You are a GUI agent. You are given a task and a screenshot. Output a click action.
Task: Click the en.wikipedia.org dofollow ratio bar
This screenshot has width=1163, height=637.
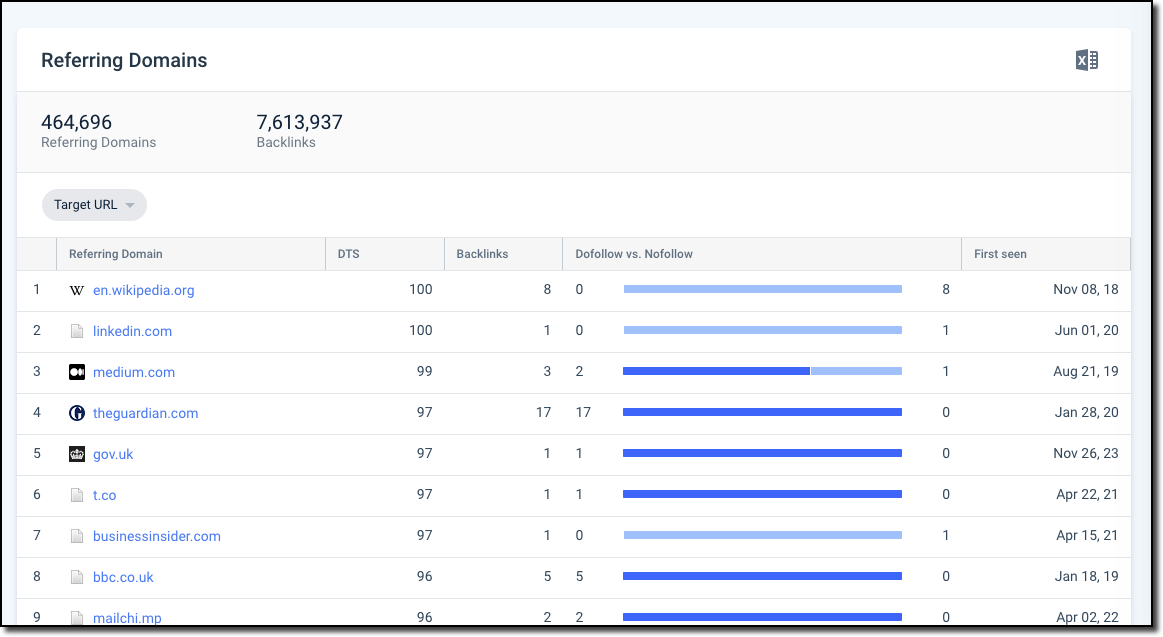(762, 289)
